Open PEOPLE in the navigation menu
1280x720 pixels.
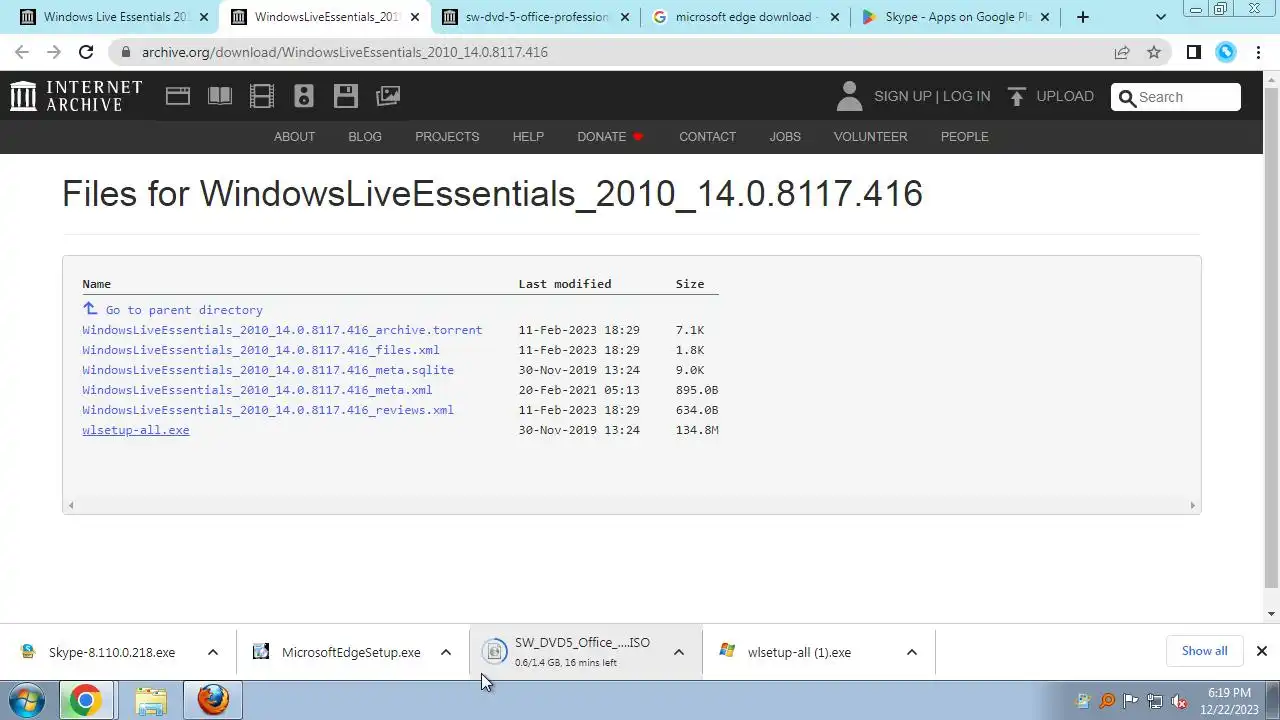point(964,137)
